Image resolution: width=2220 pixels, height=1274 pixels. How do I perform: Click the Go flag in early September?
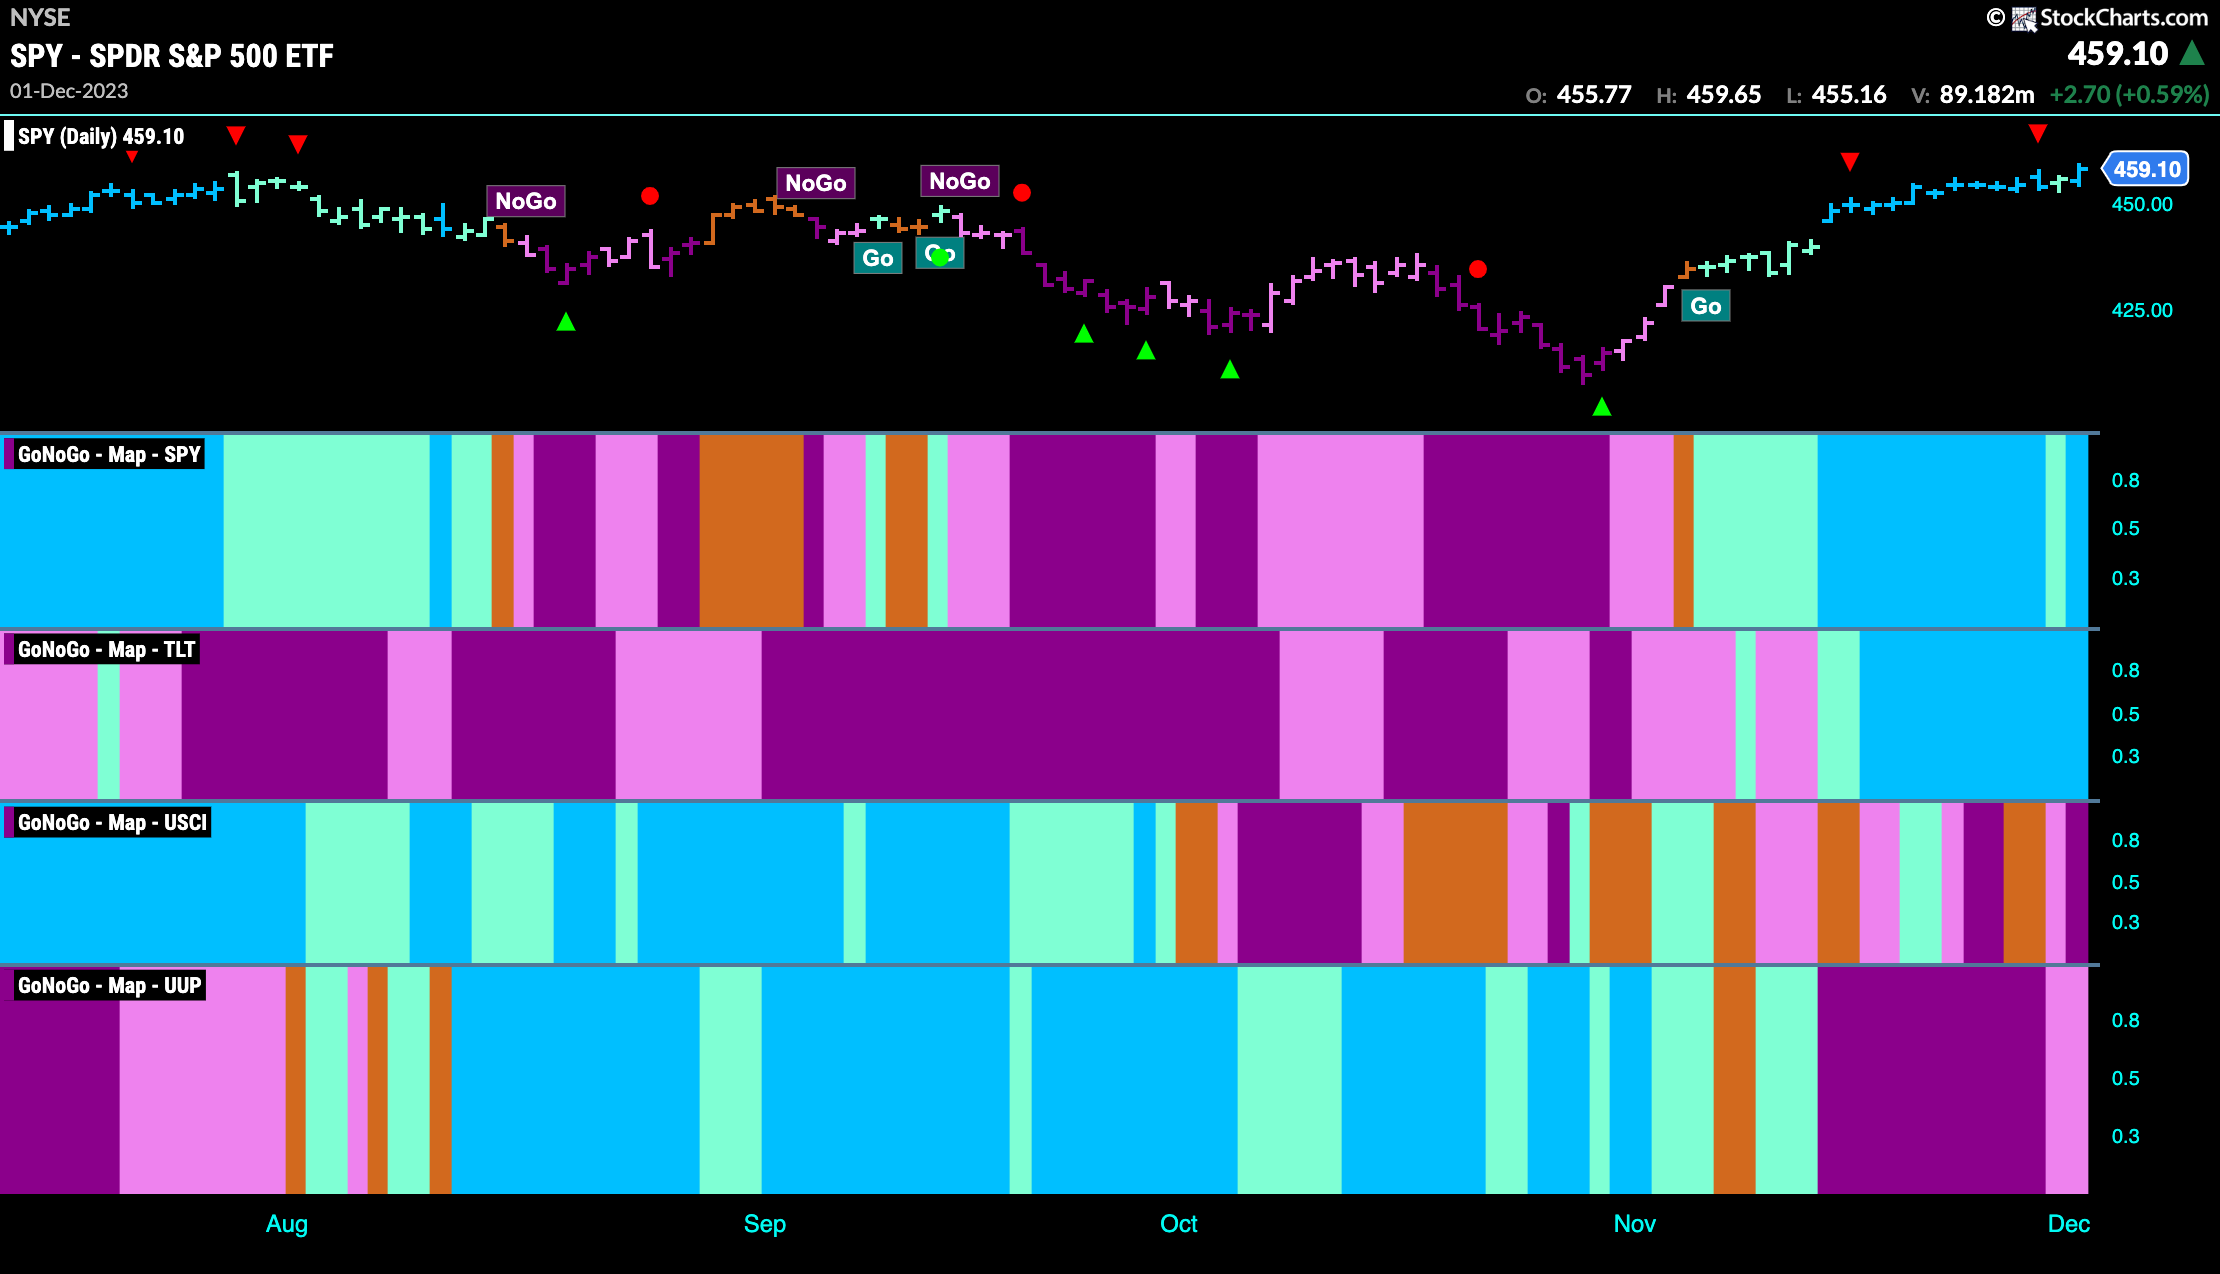point(878,258)
